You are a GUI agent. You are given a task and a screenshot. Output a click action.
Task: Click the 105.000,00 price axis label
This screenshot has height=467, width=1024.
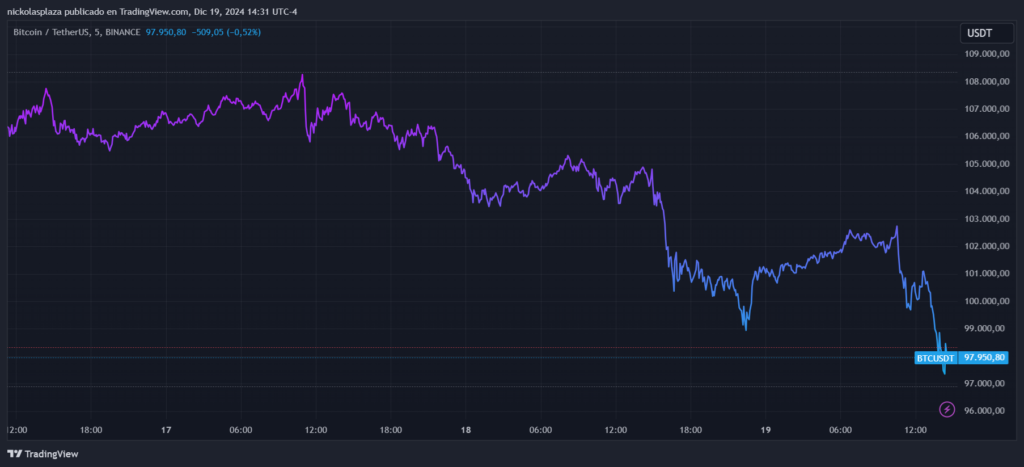tap(985, 164)
